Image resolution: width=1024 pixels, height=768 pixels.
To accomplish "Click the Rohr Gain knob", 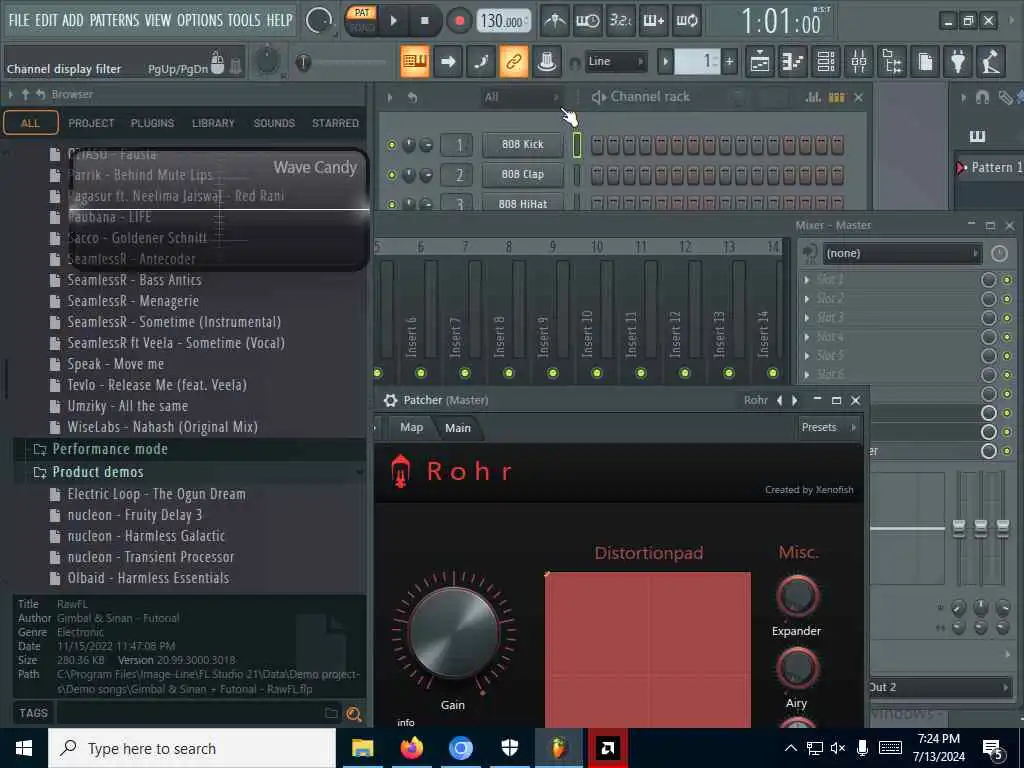I will pos(453,632).
